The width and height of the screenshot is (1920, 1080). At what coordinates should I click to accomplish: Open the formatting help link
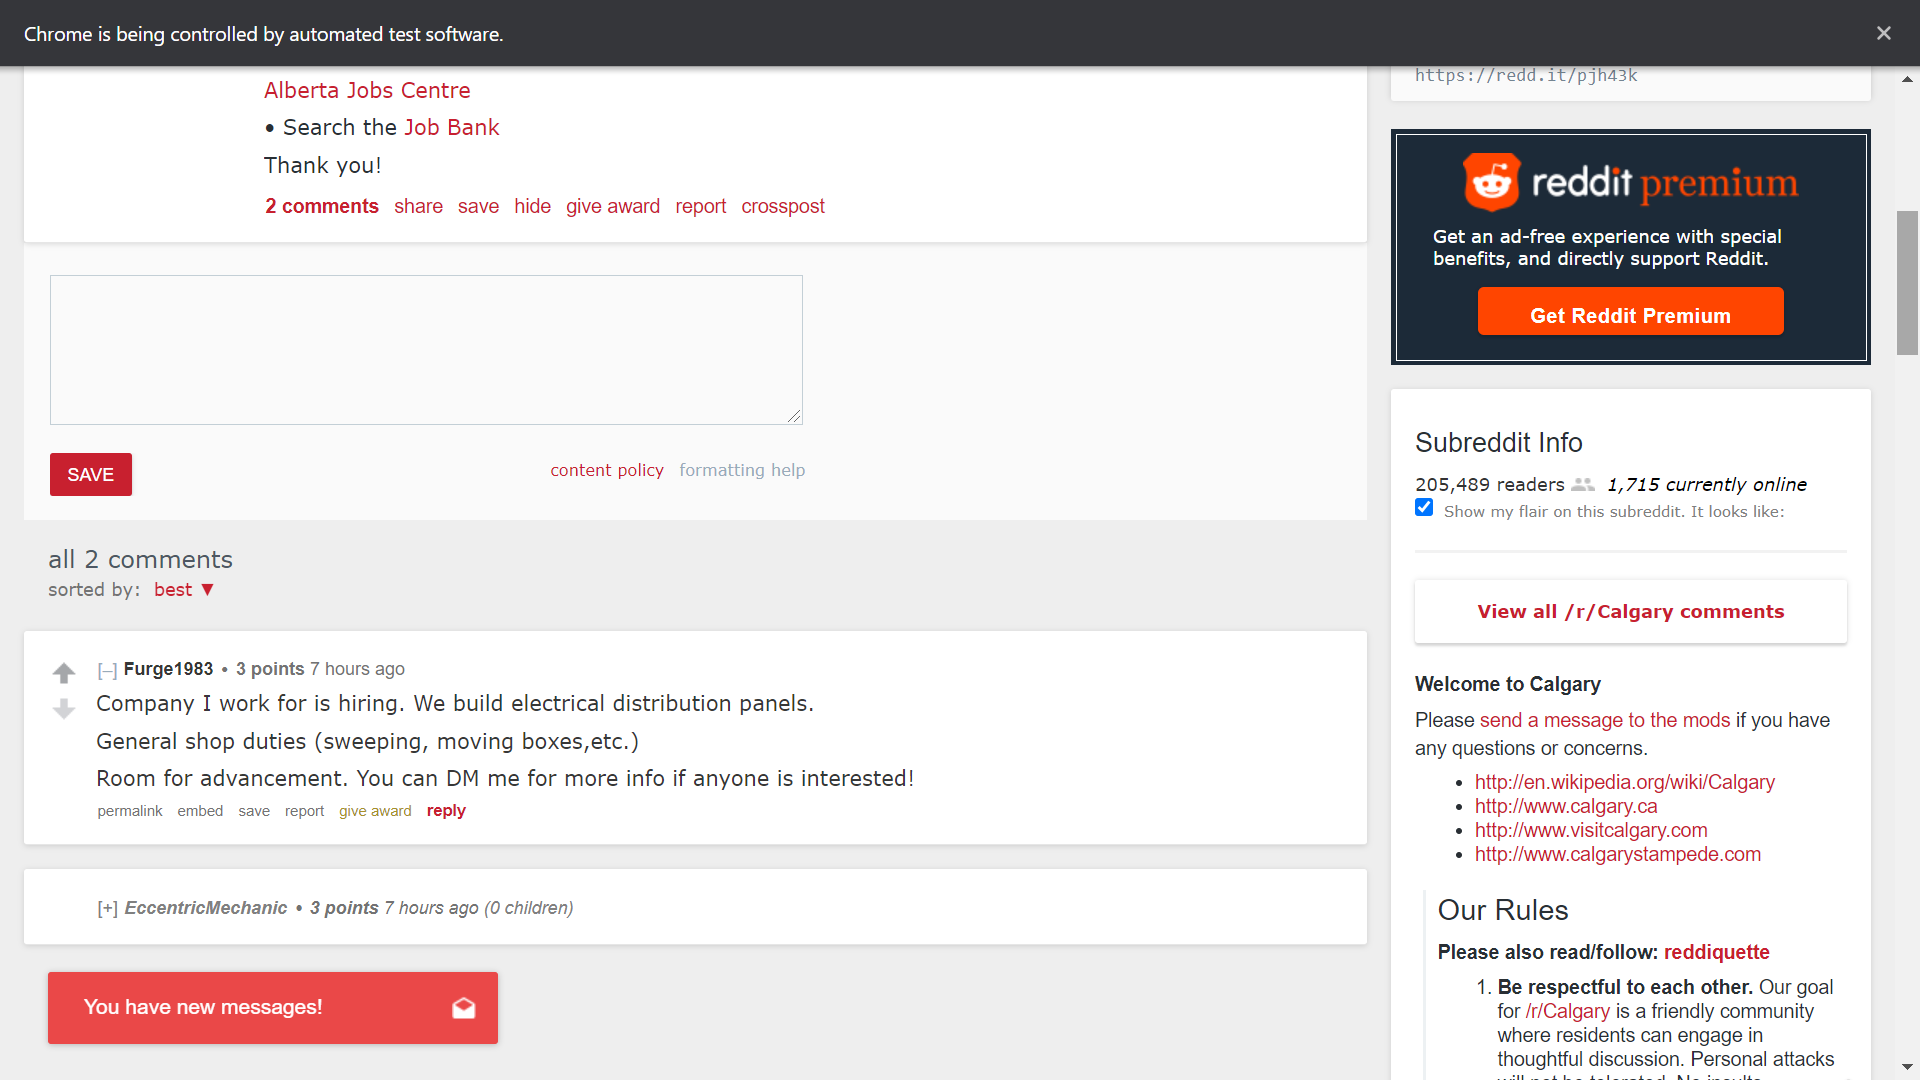740,468
